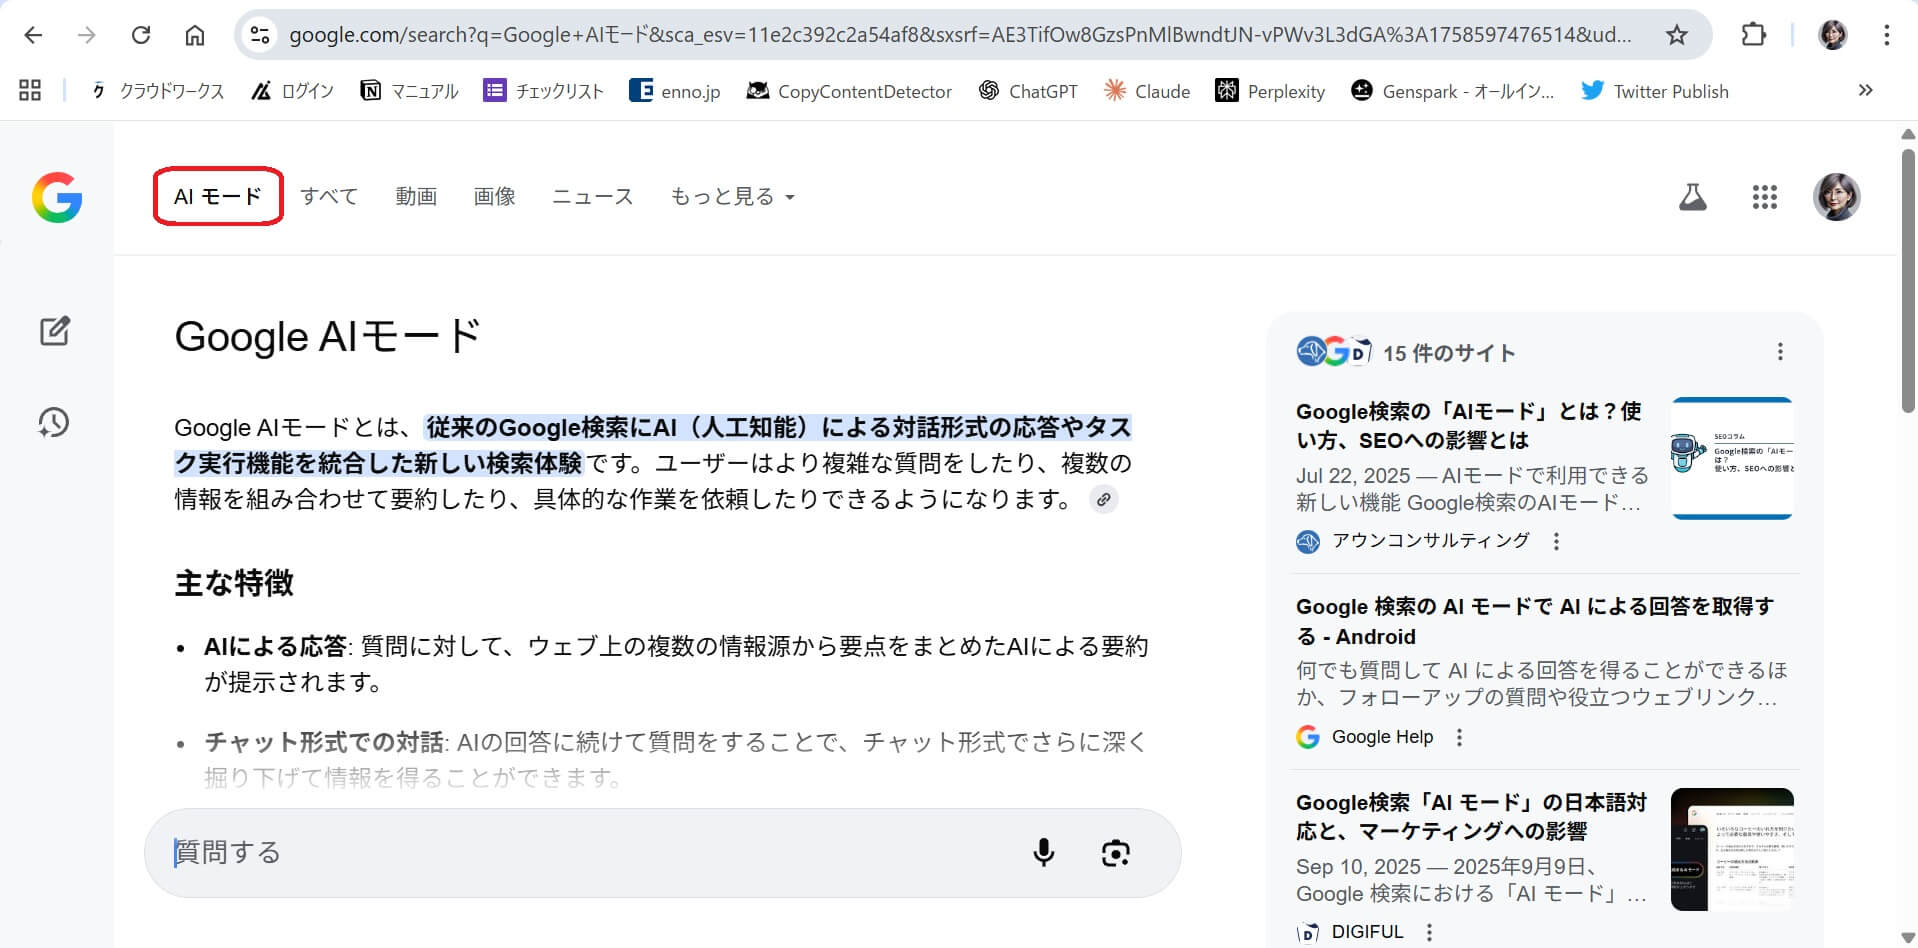Screen dimensions: 1918x948
Task: Click the 質問する input field
Action: tap(590, 852)
